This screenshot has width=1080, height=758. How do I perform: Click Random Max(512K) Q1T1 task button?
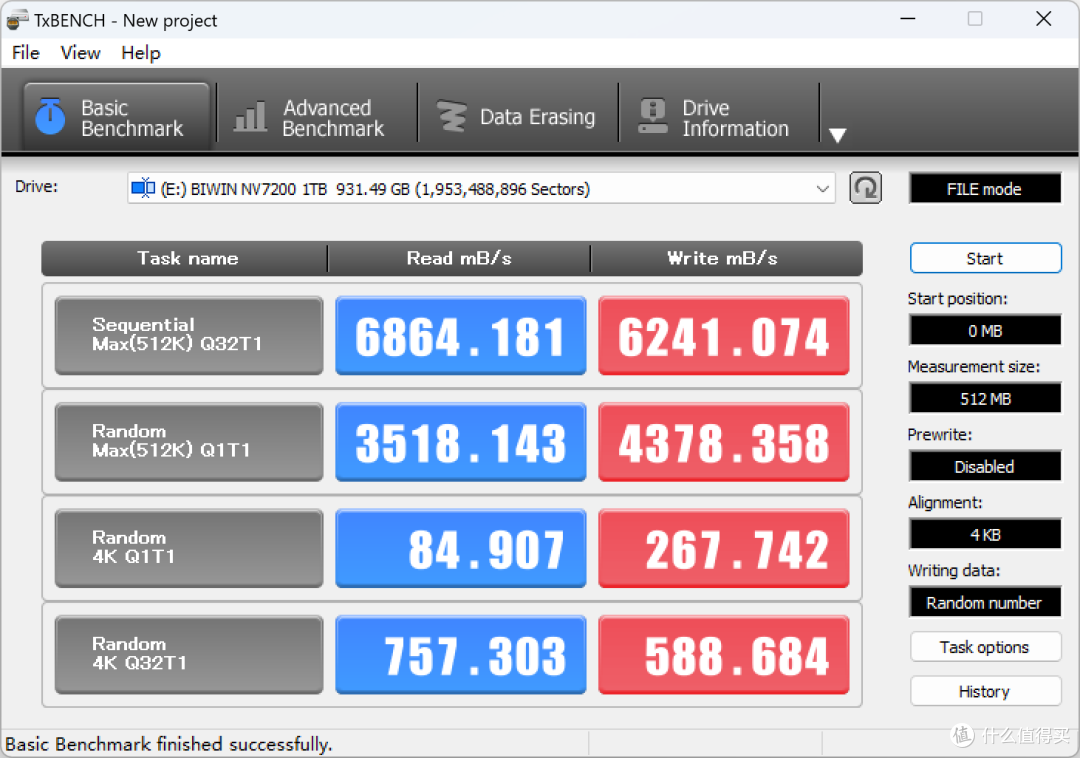click(189, 441)
